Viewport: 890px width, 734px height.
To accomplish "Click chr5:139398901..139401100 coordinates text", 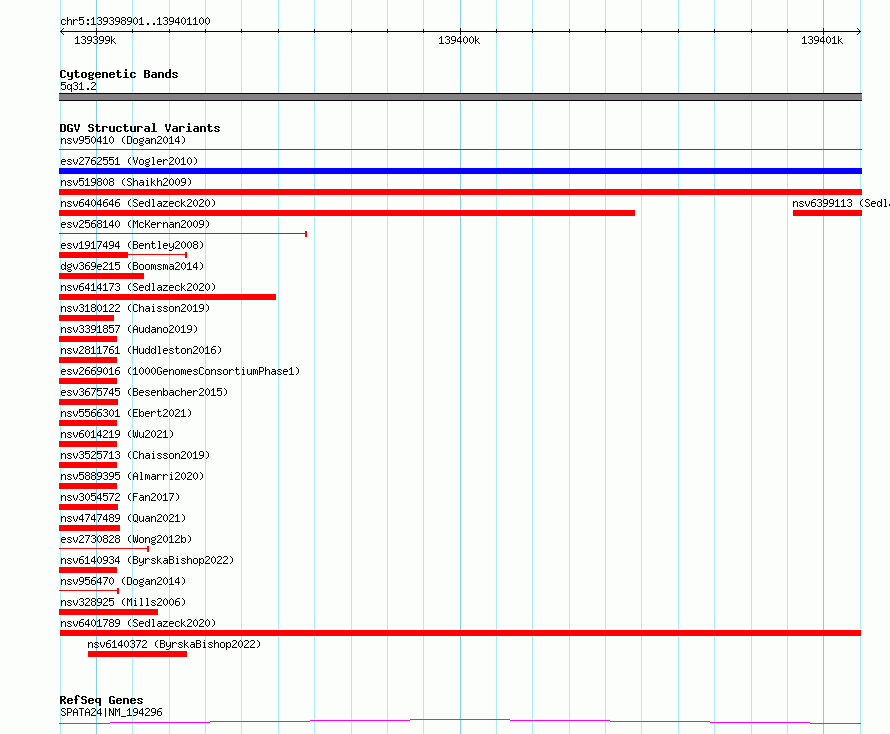I will pyautogui.click(x=135, y=22).
